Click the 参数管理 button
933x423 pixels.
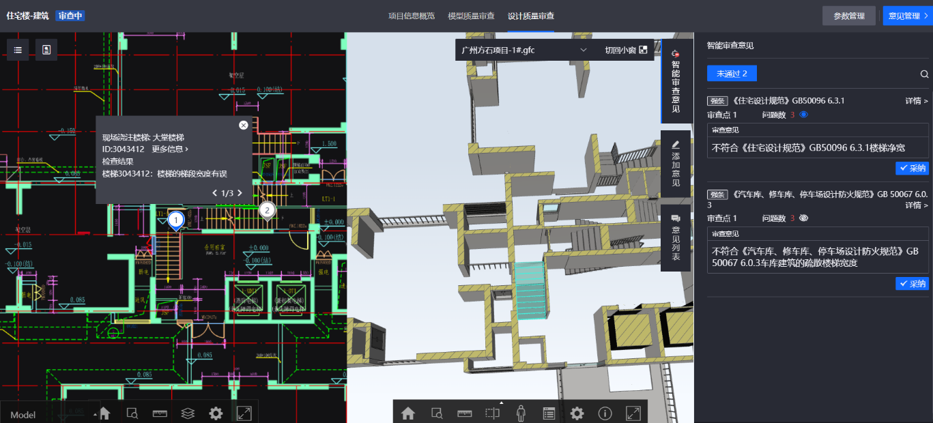(848, 16)
